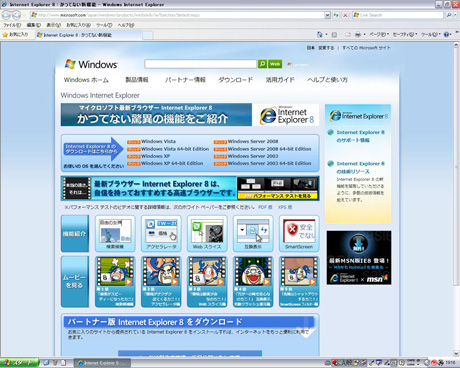The height and width of the screenshot is (368, 460).
Task: Click the 最新MSN版IE8 登場 ad banner
Action: pos(359,258)
